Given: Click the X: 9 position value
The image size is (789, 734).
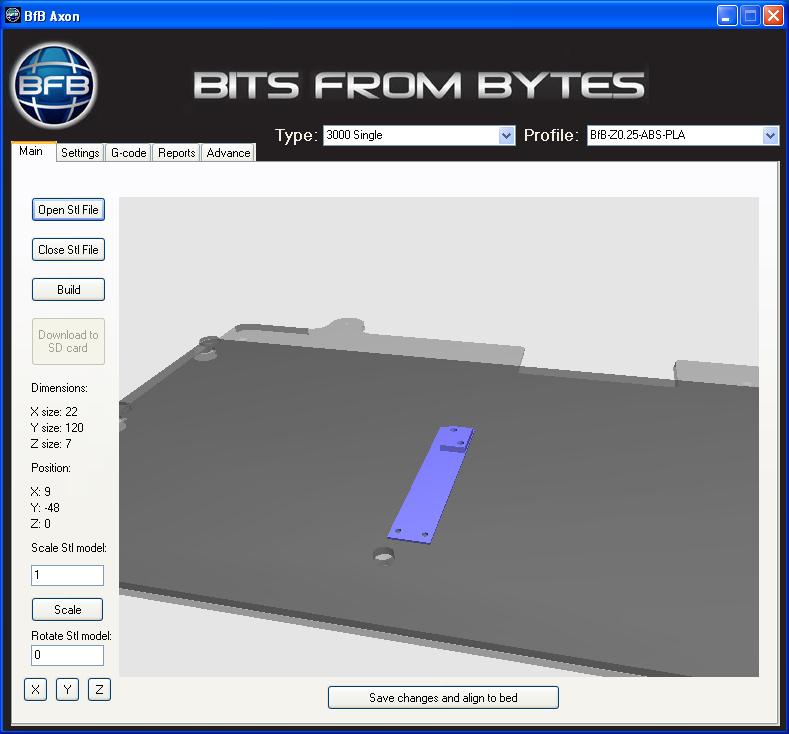Looking at the screenshot, I should tap(40, 492).
